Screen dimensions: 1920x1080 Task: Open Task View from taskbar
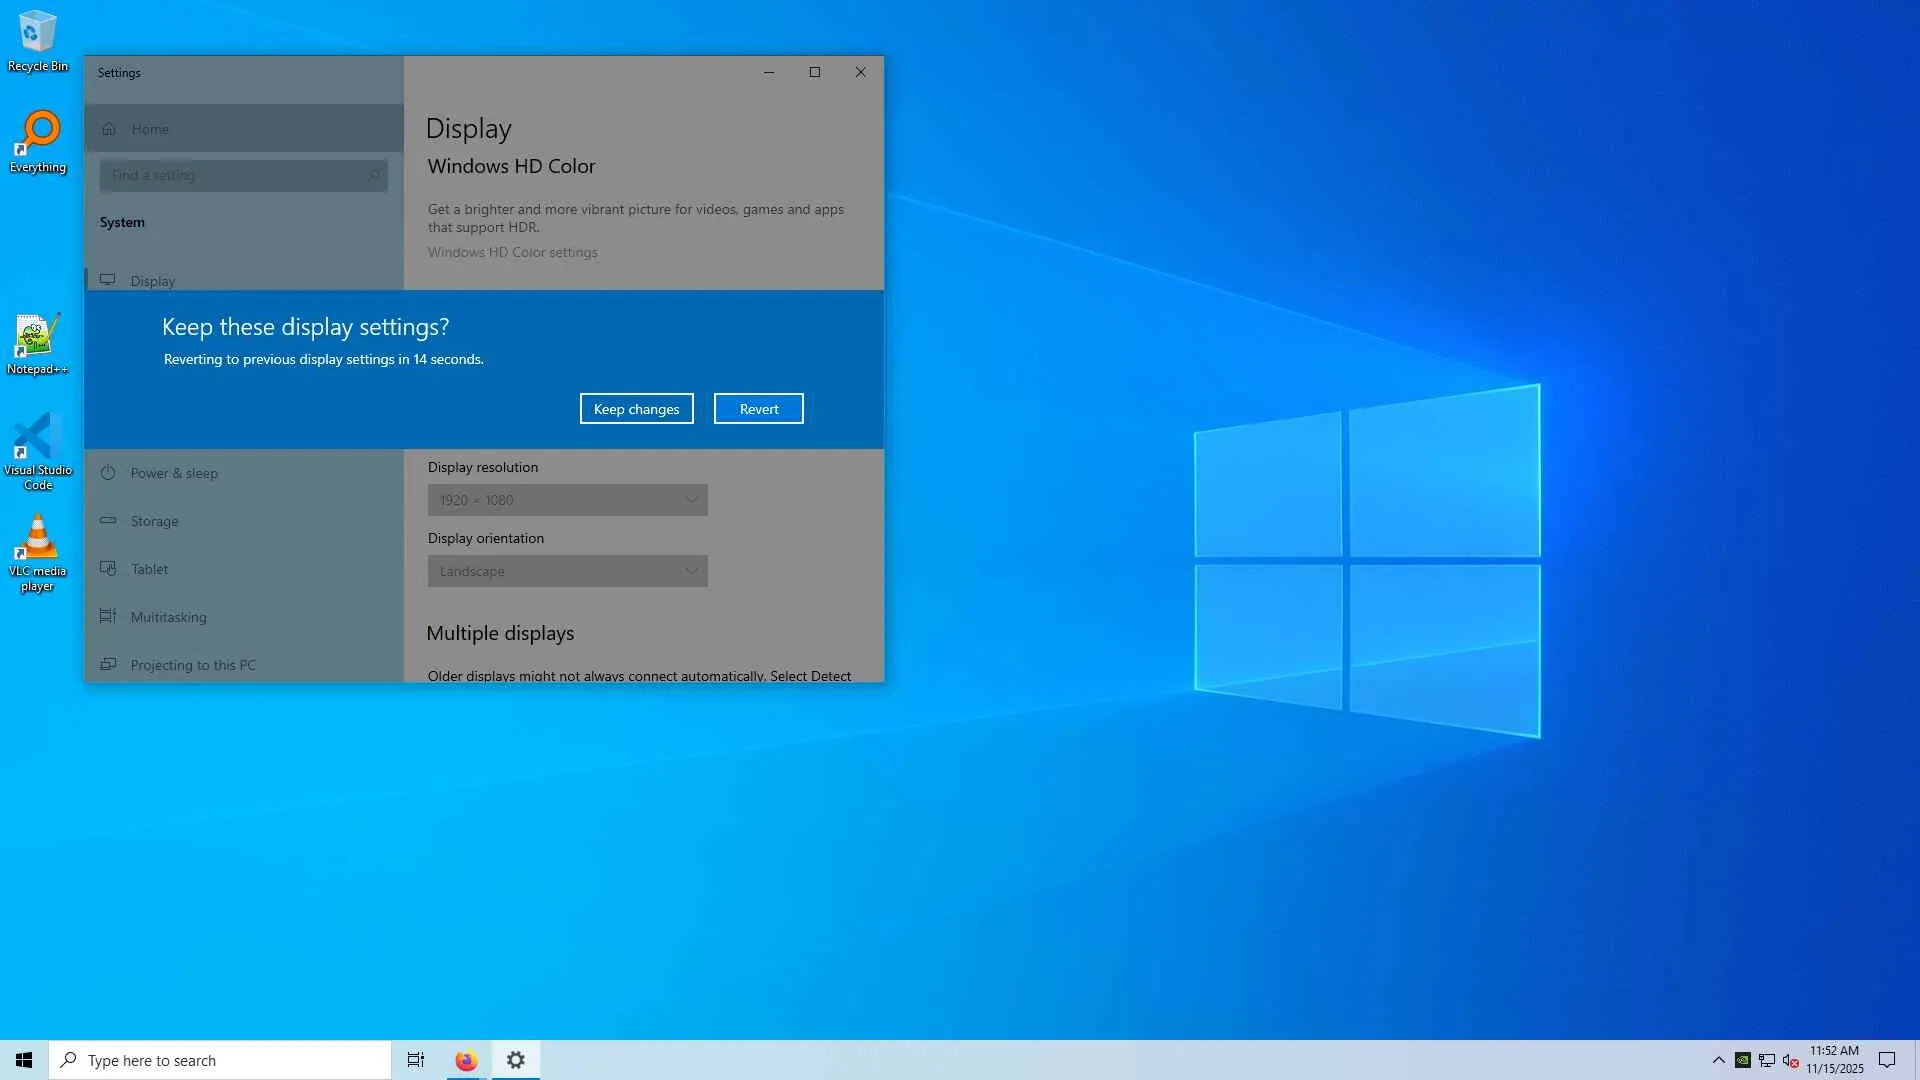[x=415, y=1060]
